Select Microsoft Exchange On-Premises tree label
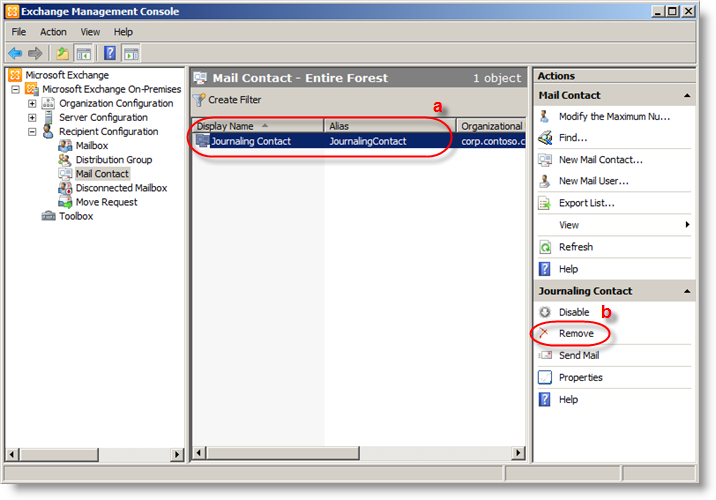Image resolution: width=716 pixels, height=500 pixels. [111, 89]
